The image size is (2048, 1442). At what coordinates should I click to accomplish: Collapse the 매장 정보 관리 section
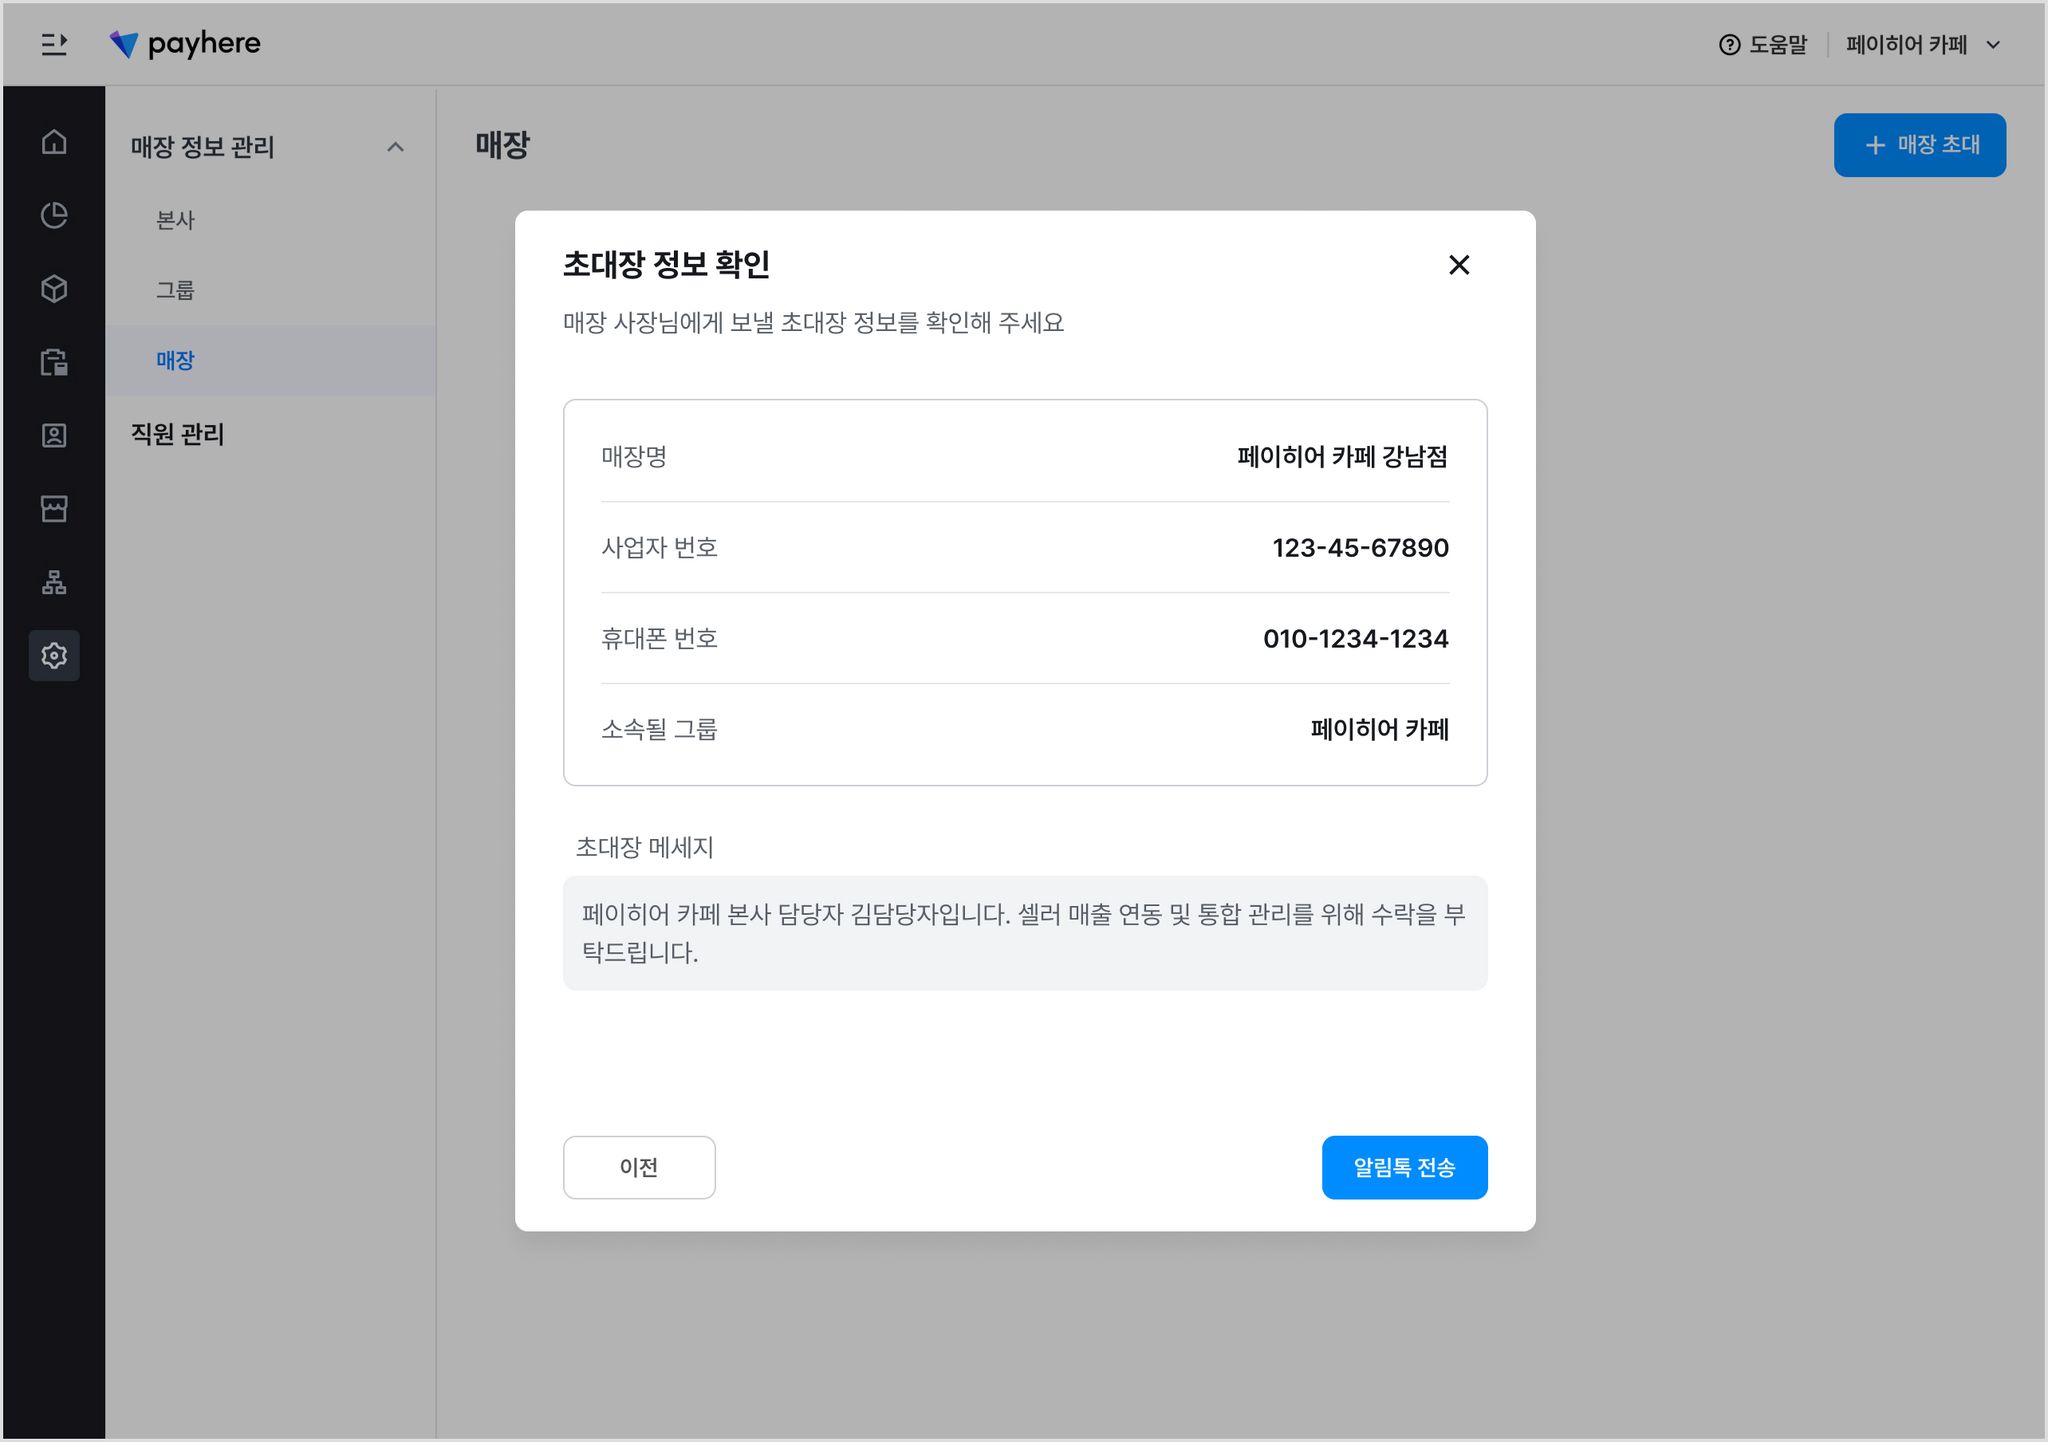click(x=395, y=147)
